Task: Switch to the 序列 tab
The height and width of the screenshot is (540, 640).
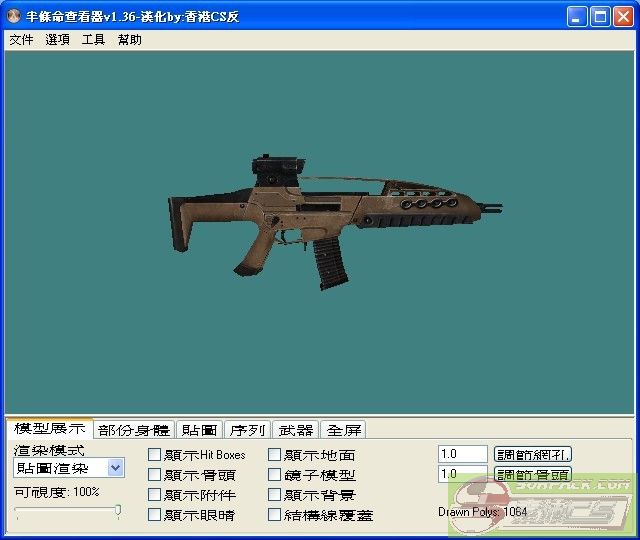Action: (247, 430)
